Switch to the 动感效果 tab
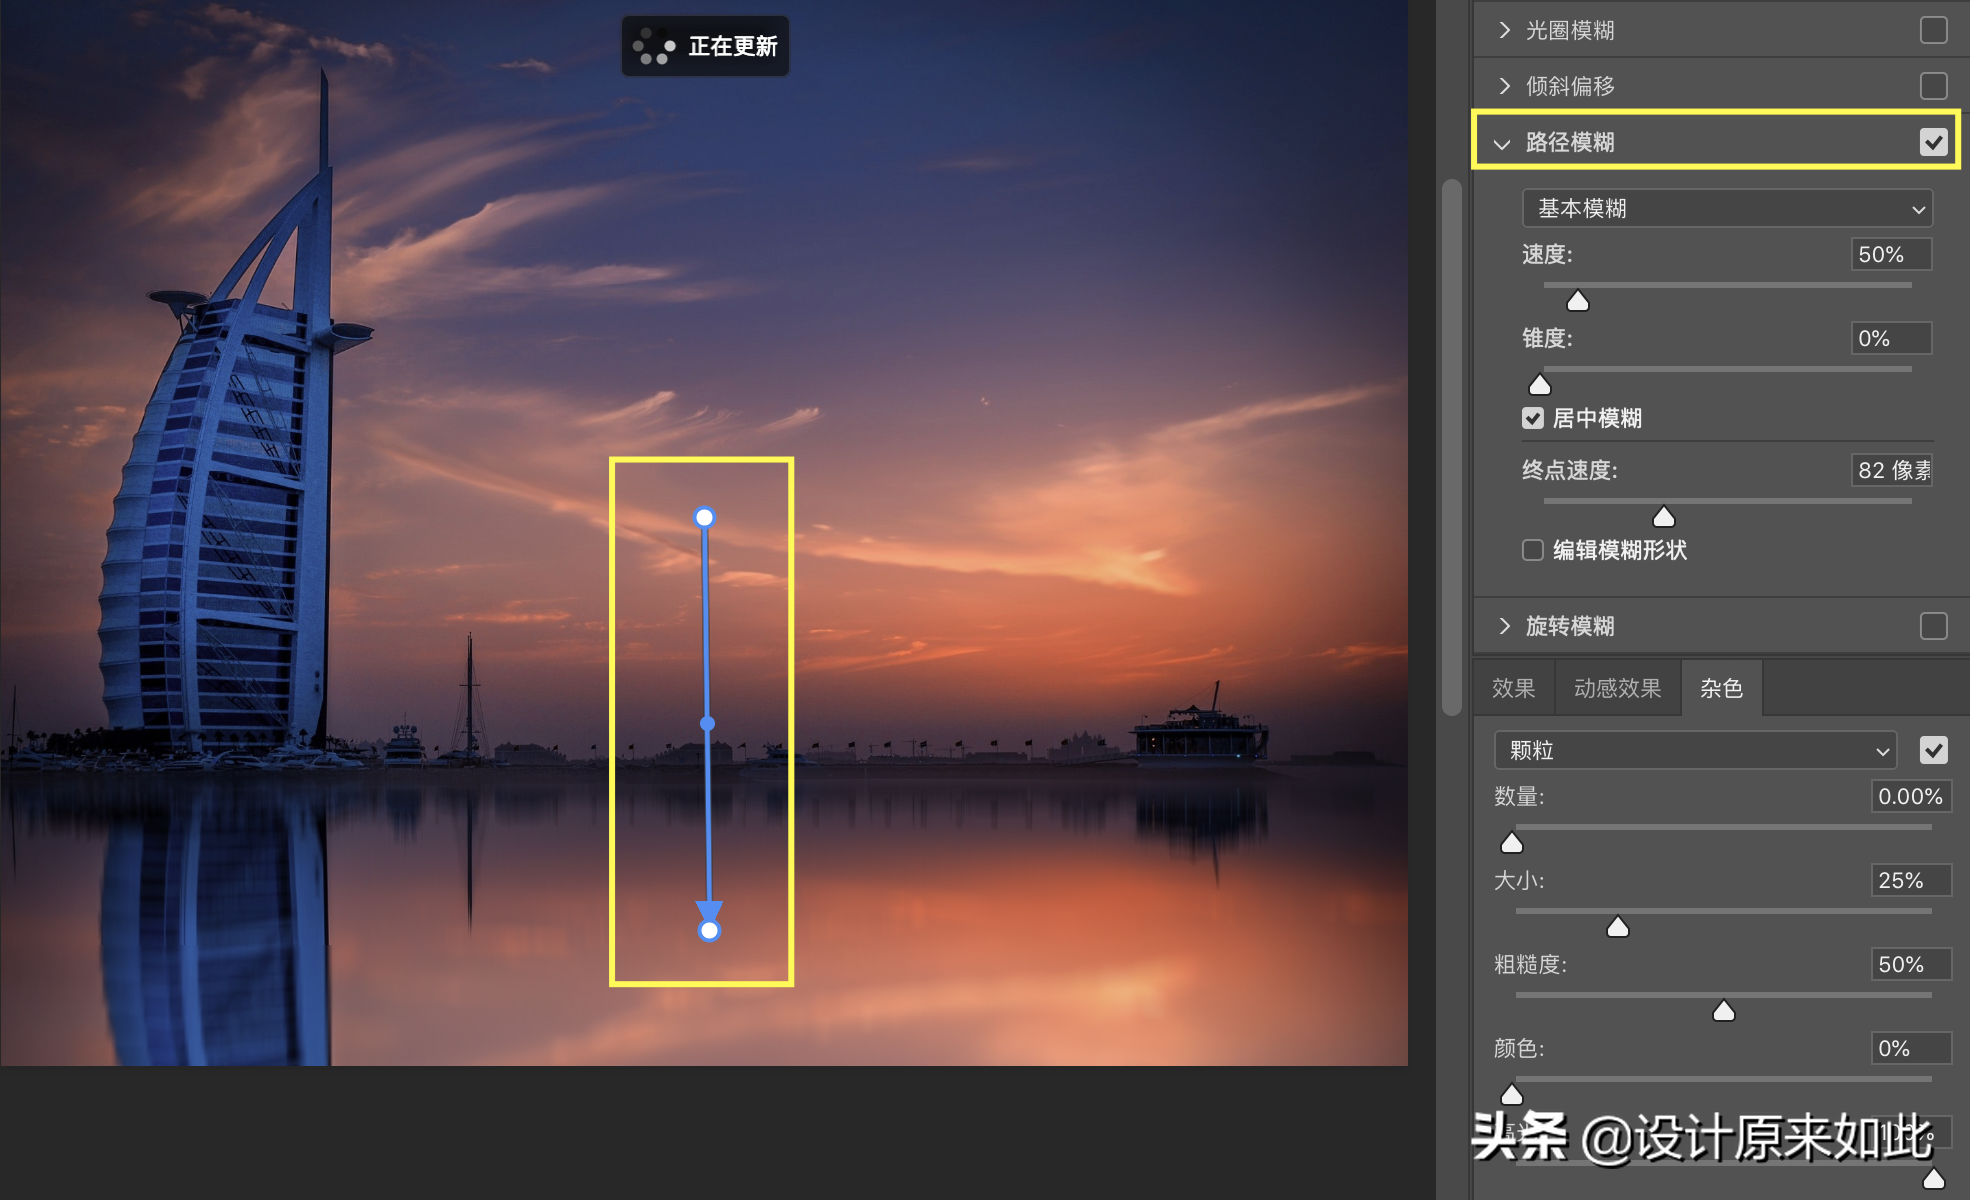 pos(1617,688)
